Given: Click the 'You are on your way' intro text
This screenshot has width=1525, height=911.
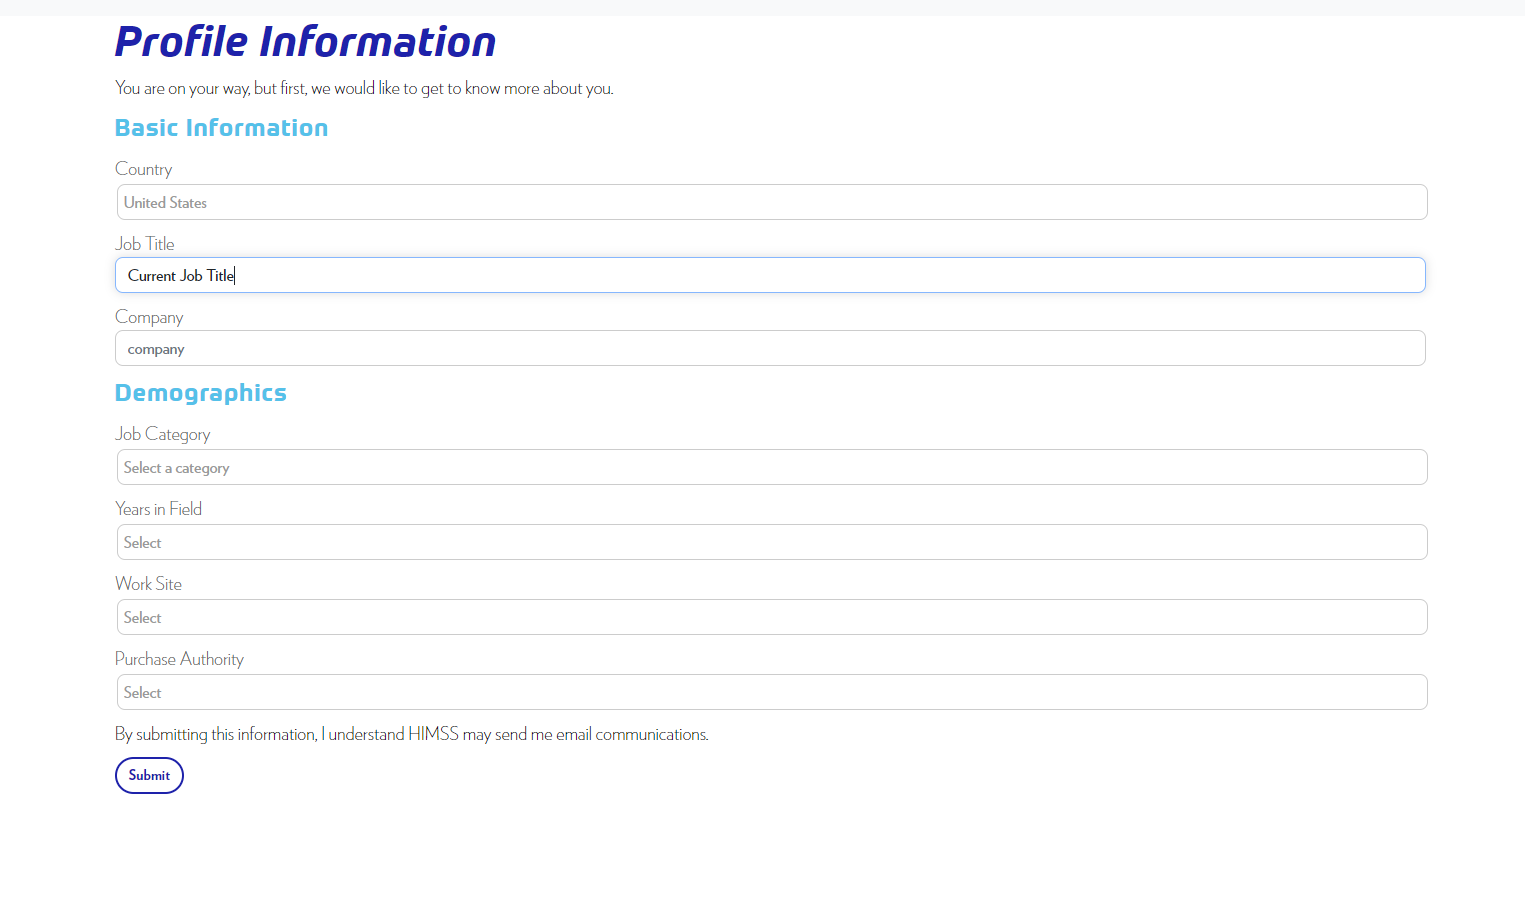Looking at the screenshot, I should point(364,88).
